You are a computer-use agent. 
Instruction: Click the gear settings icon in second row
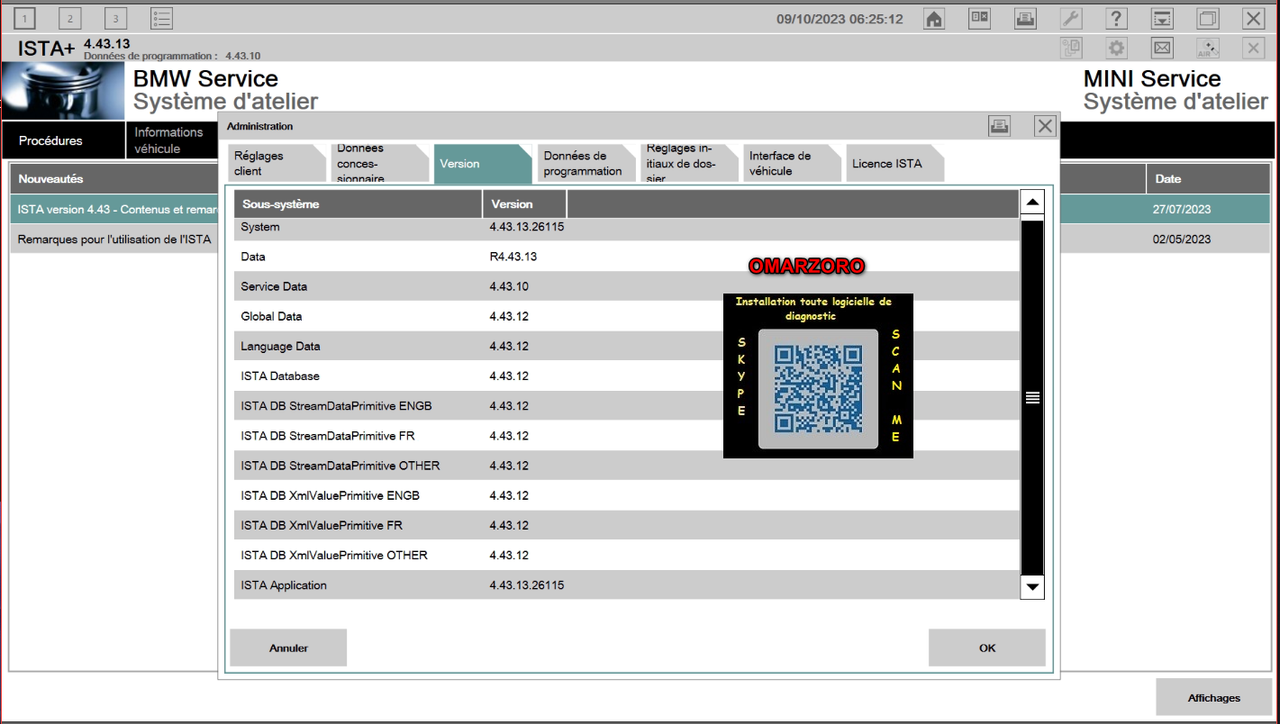click(1117, 48)
